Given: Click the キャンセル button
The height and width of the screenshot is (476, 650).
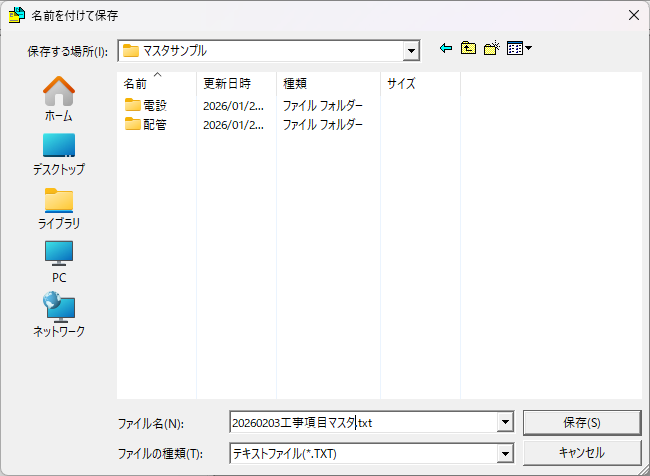Looking at the screenshot, I should [582, 453].
